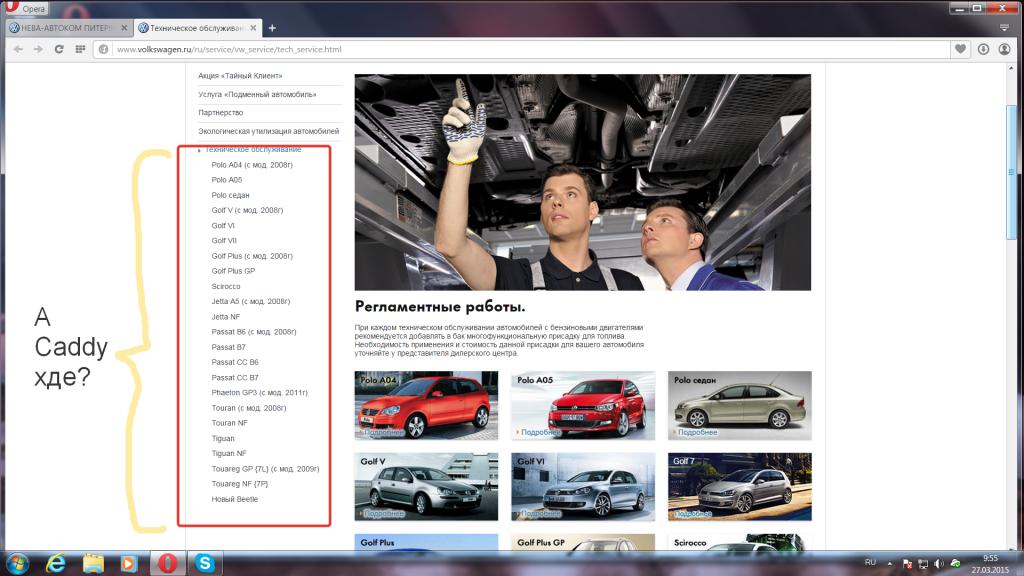
Task: Select Golf Plus GP sidebar item
Action: (x=233, y=271)
